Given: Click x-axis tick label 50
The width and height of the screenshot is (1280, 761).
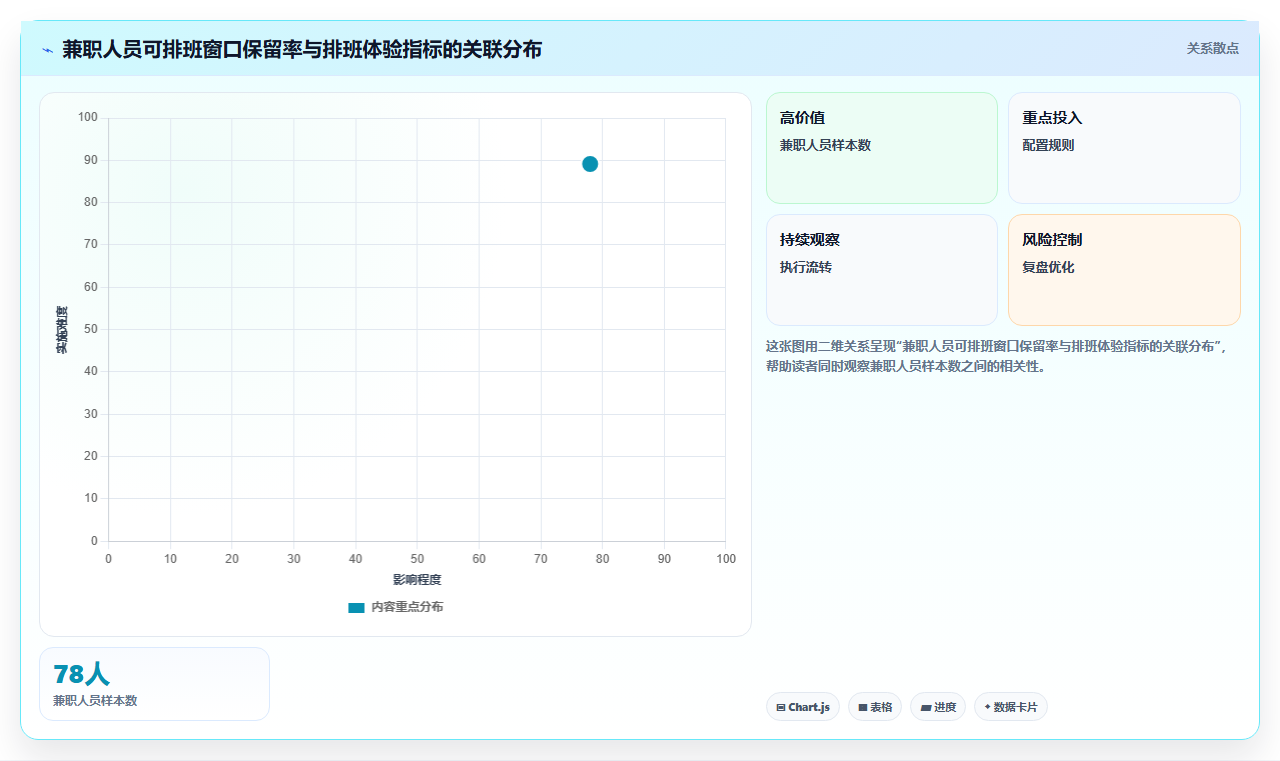Looking at the screenshot, I should [417, 559].
